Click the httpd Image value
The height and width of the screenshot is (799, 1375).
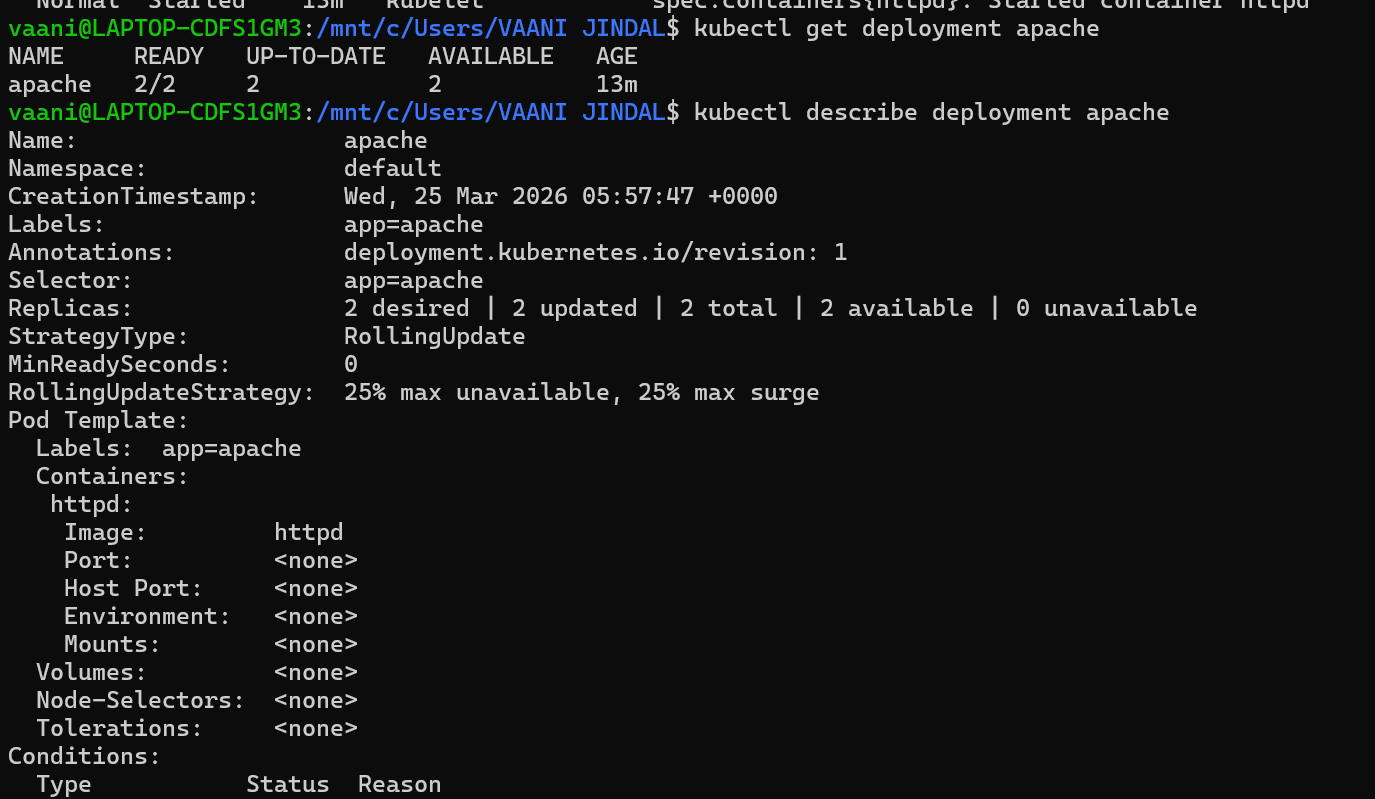pos(308,531)
